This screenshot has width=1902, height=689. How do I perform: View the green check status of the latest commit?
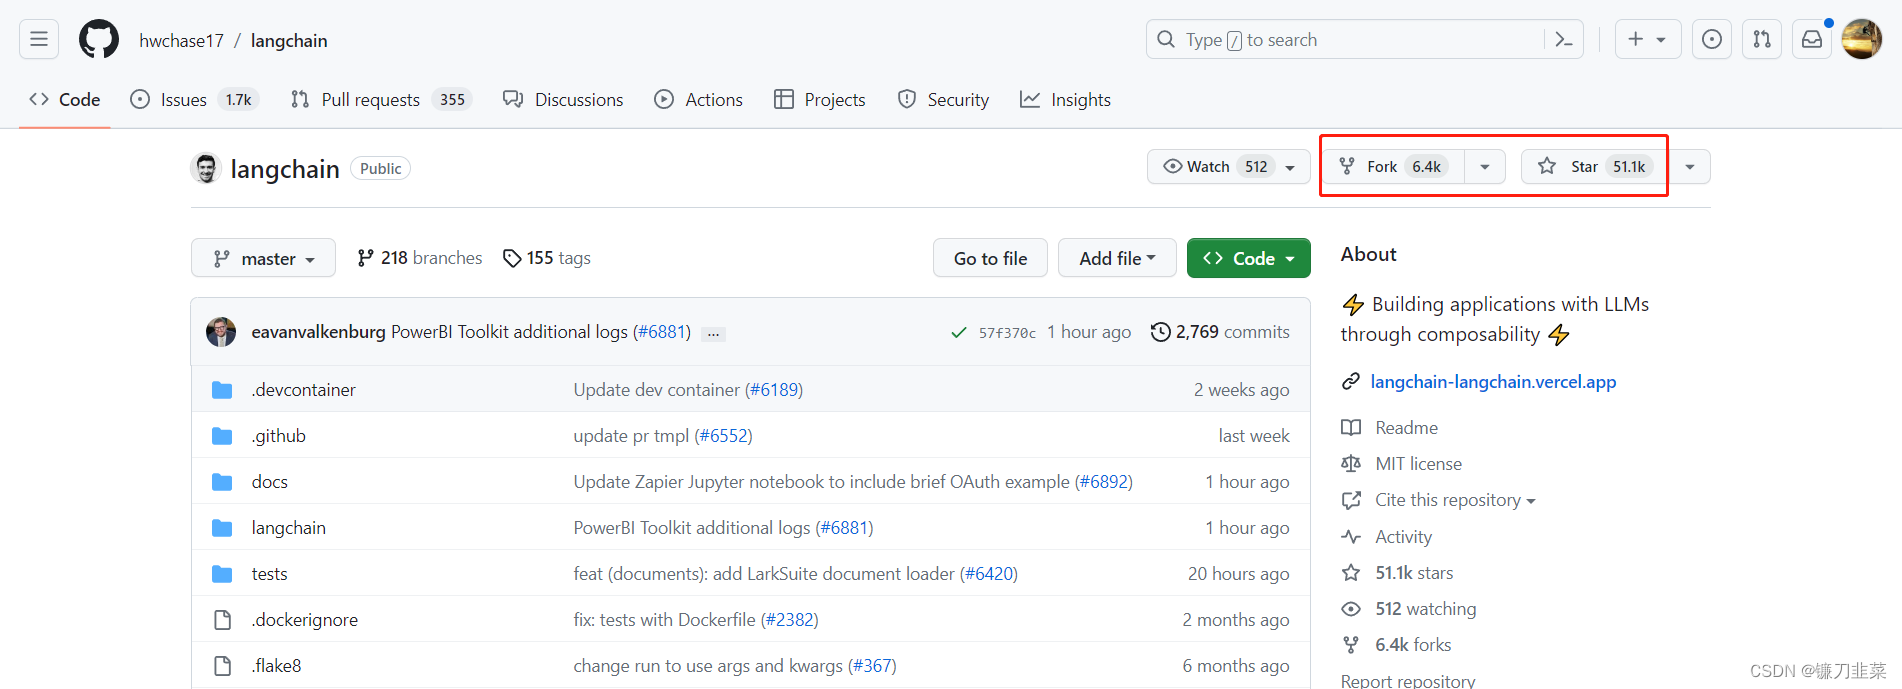coord(958,332)
